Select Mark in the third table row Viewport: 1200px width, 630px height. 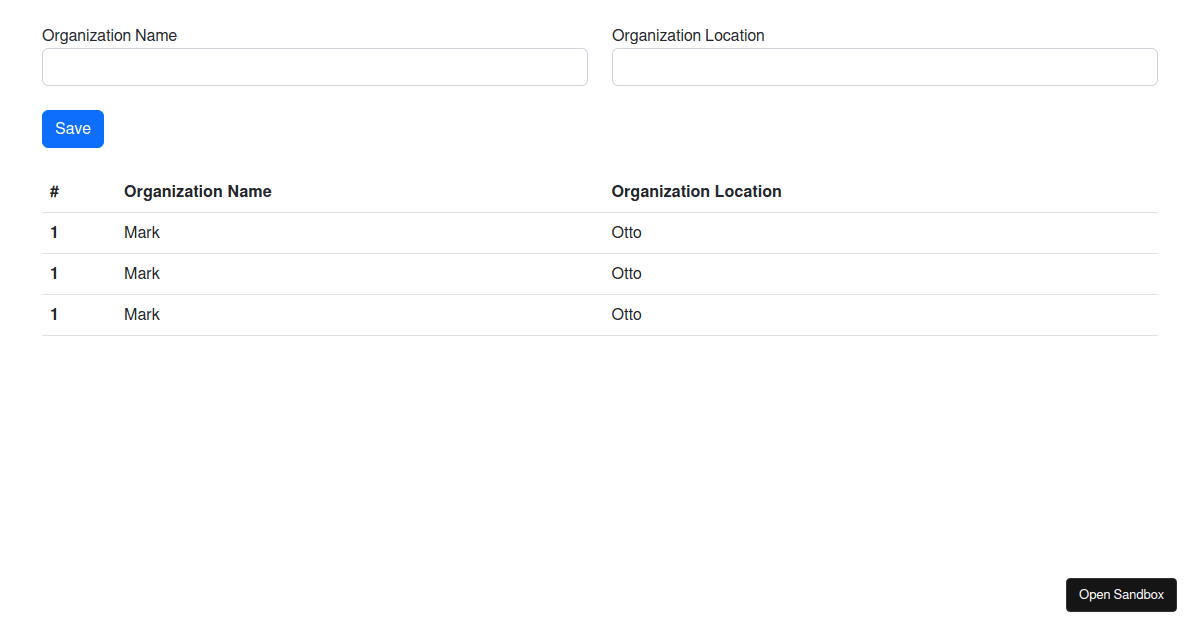[x=141, y=314]
